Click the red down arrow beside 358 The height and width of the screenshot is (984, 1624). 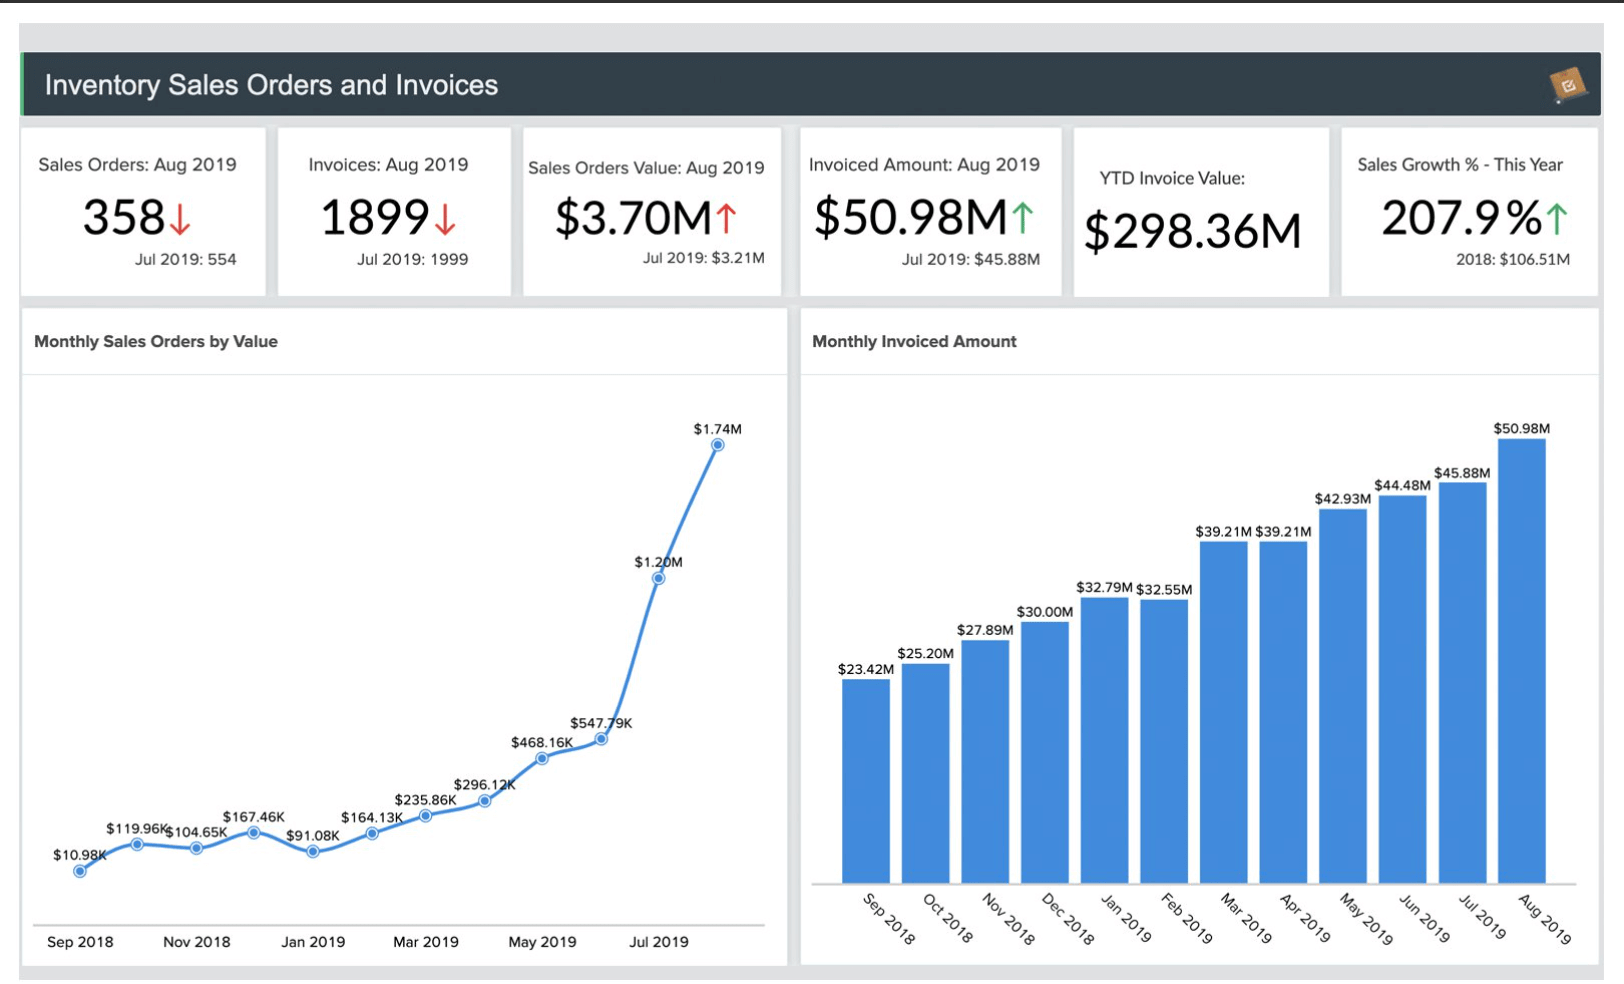point(180,219)
